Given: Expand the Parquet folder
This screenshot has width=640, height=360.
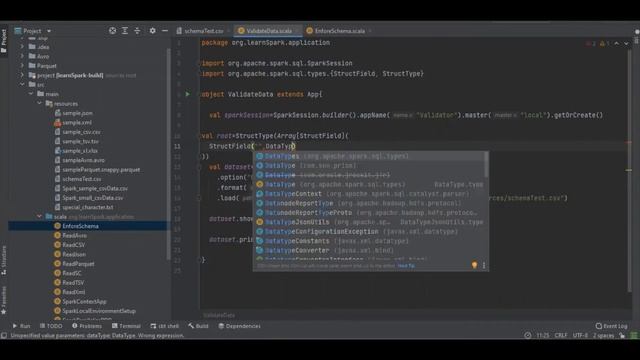Looking at the screenshot, I should point(22,66).
